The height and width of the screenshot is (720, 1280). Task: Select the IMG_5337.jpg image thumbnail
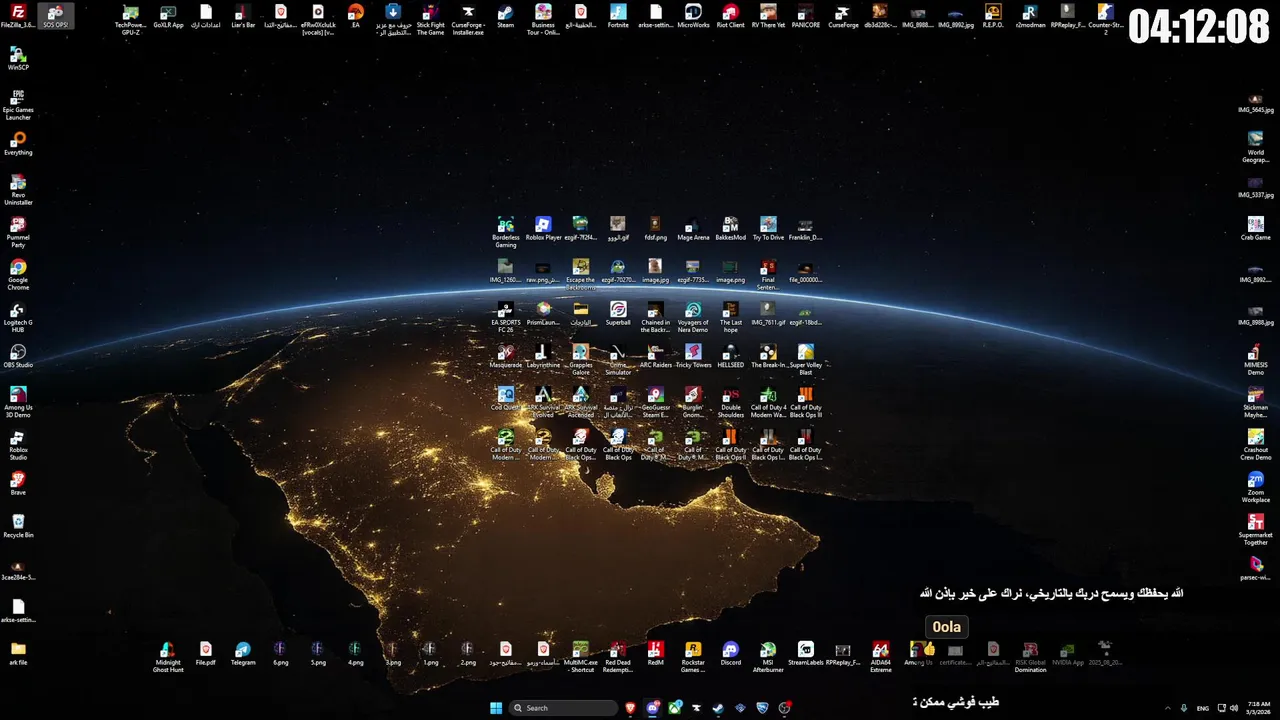coord(1256,186)
